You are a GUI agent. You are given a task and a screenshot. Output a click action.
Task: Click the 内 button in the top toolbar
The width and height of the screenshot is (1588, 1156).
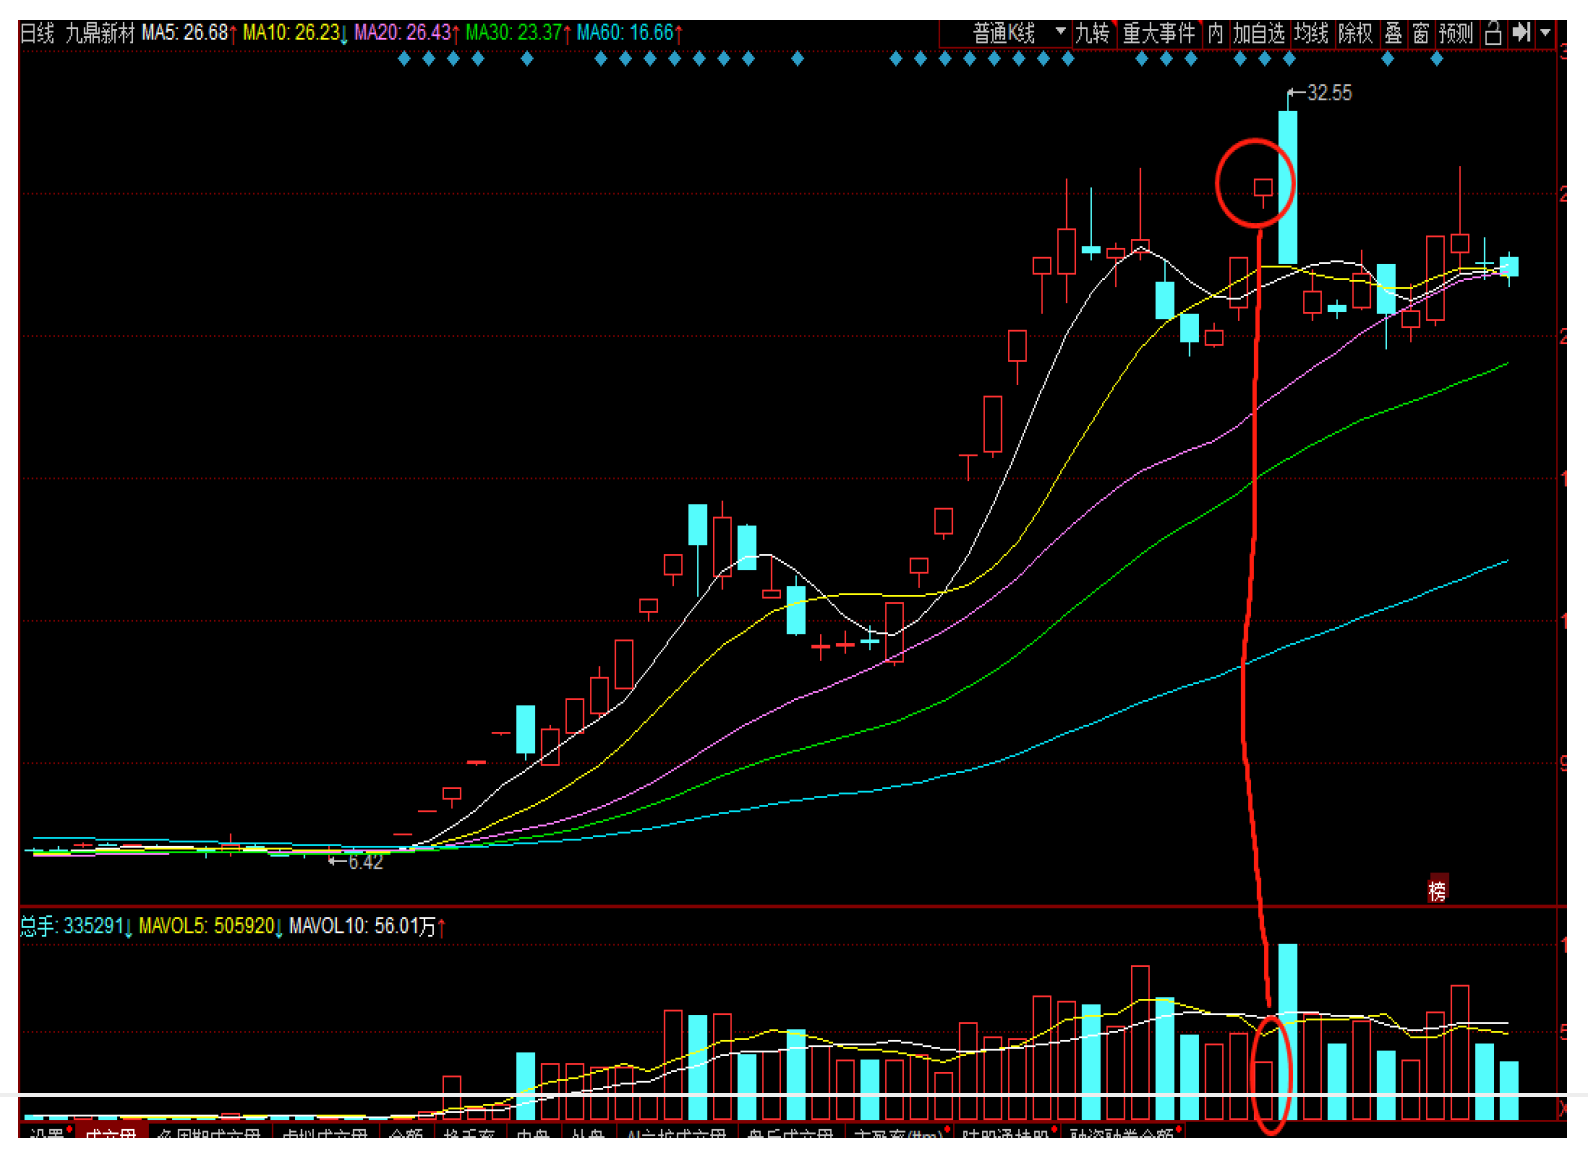(x=1215, y=33)
